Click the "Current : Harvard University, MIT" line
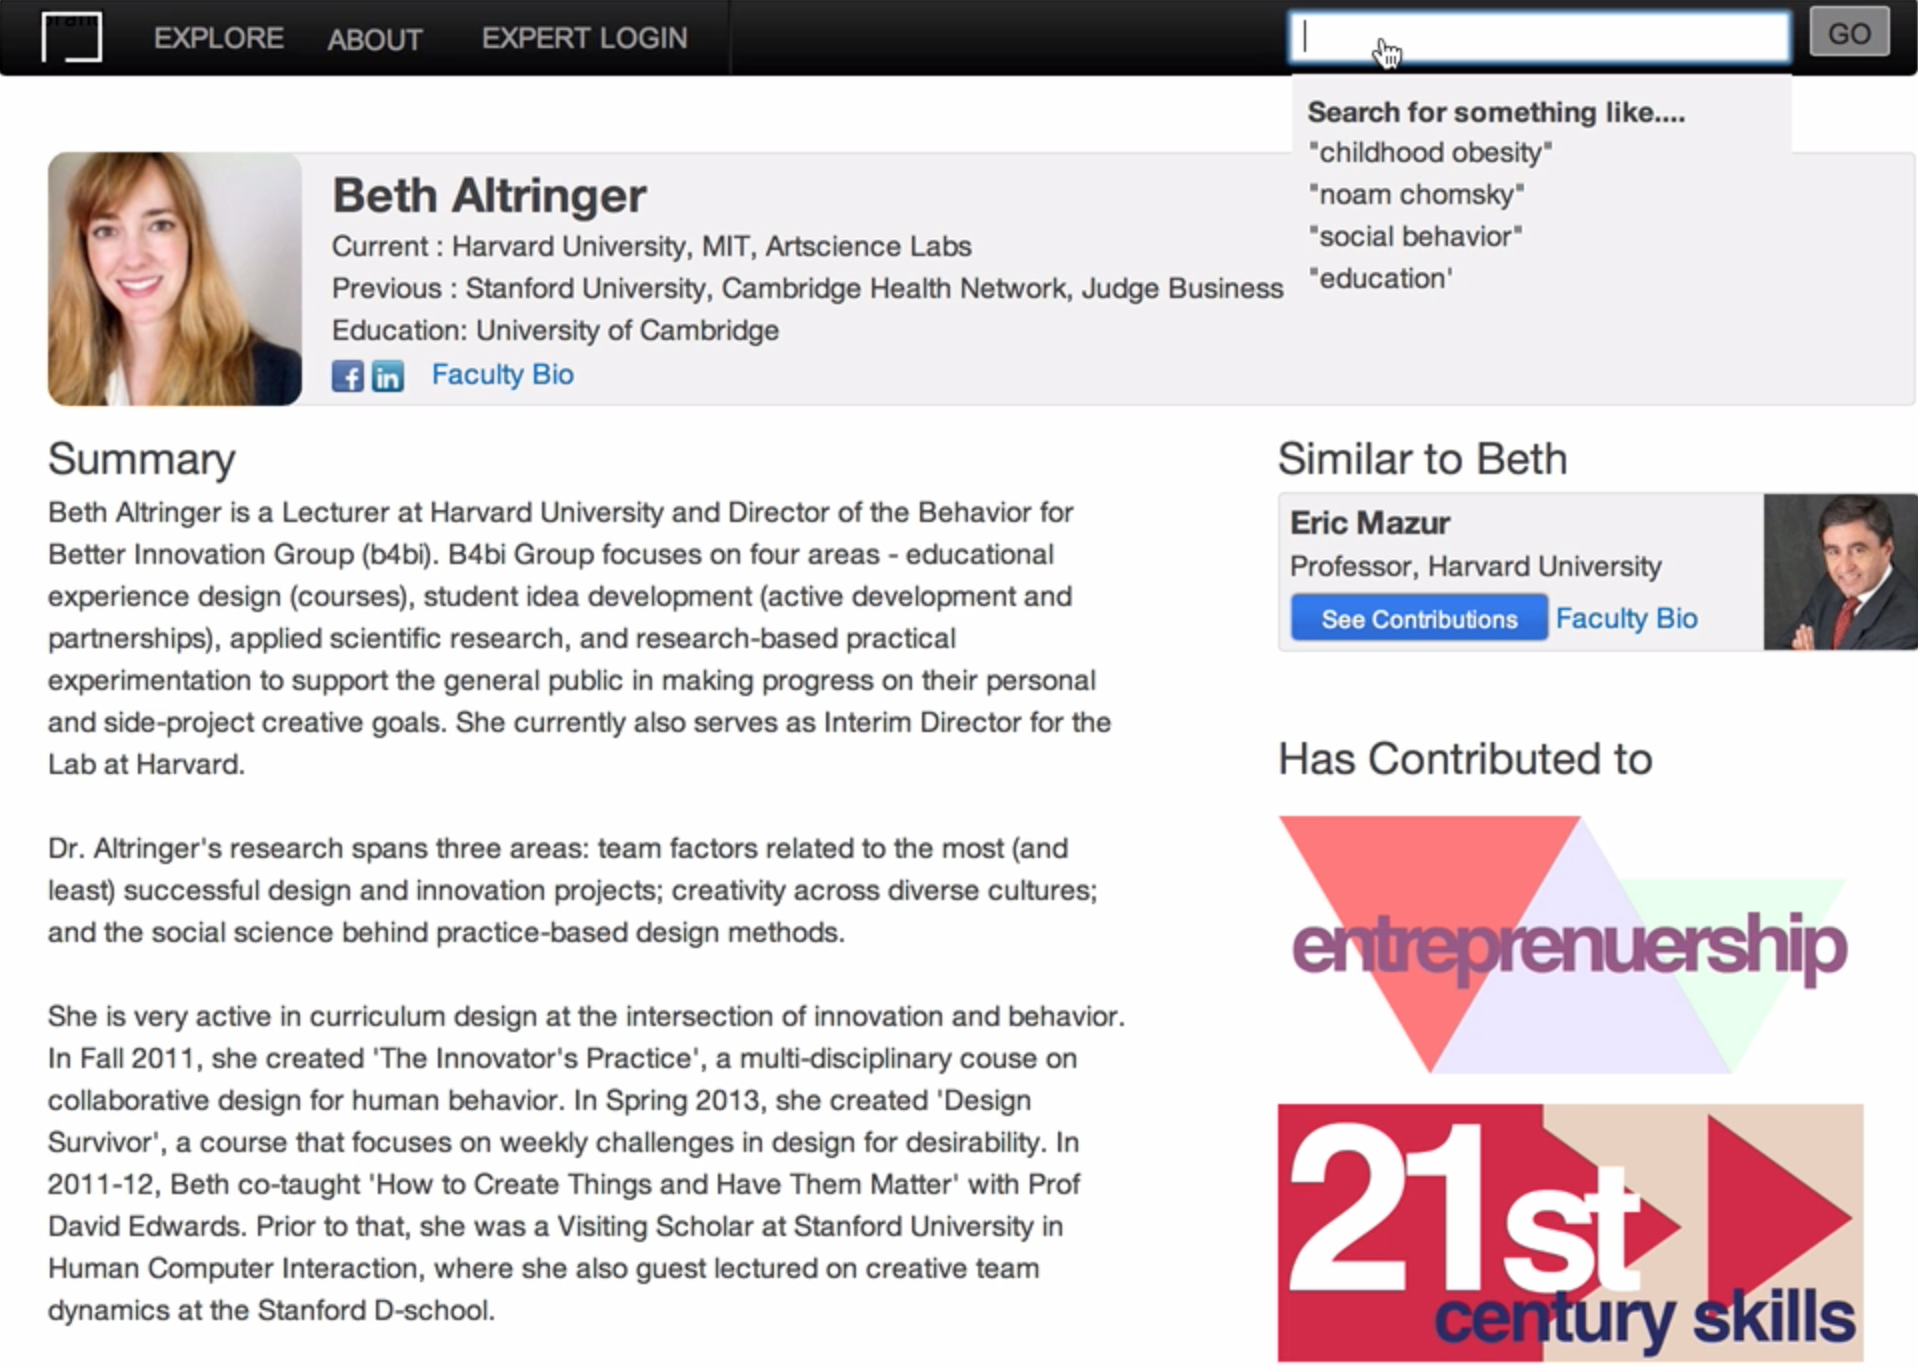The height and width of the screenshot is (1370, 1918). [651, 246]
